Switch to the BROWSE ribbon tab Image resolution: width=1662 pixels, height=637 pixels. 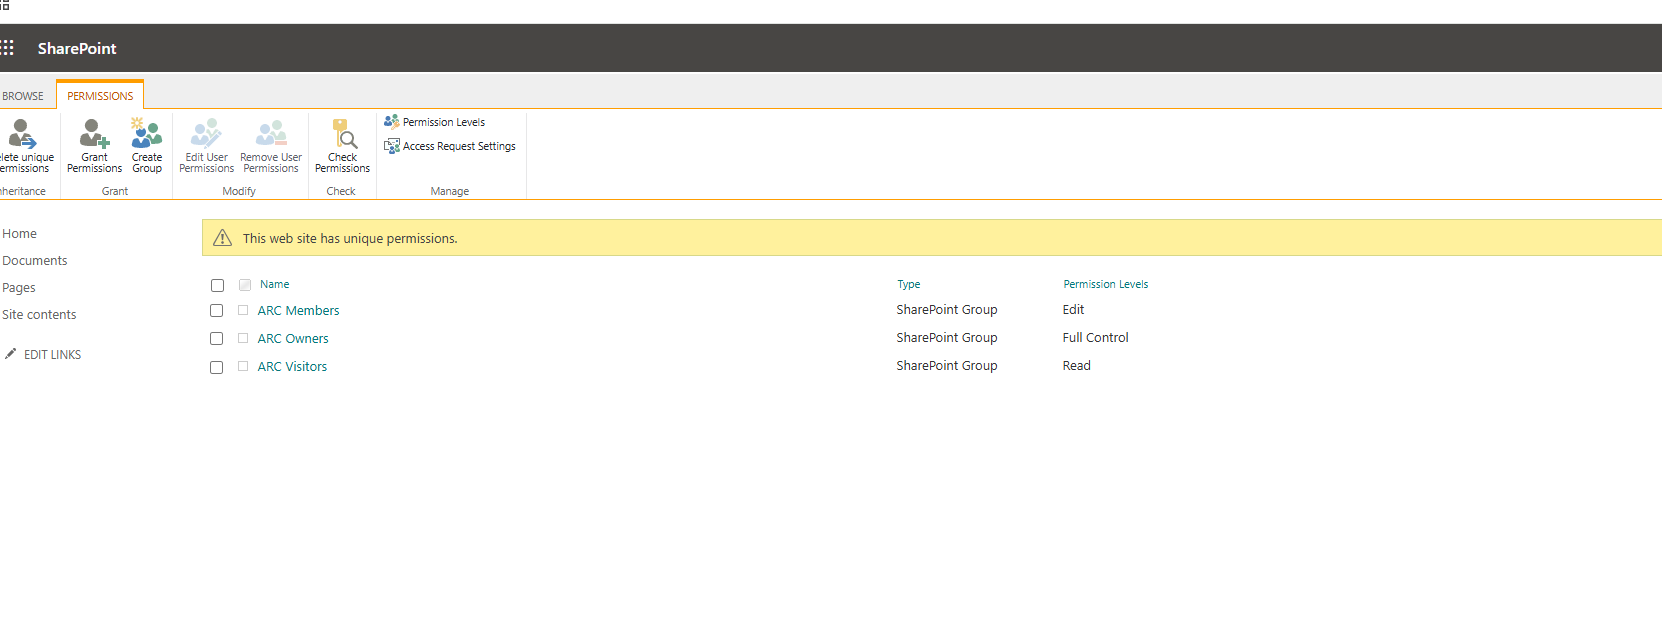tap(23, 96)
